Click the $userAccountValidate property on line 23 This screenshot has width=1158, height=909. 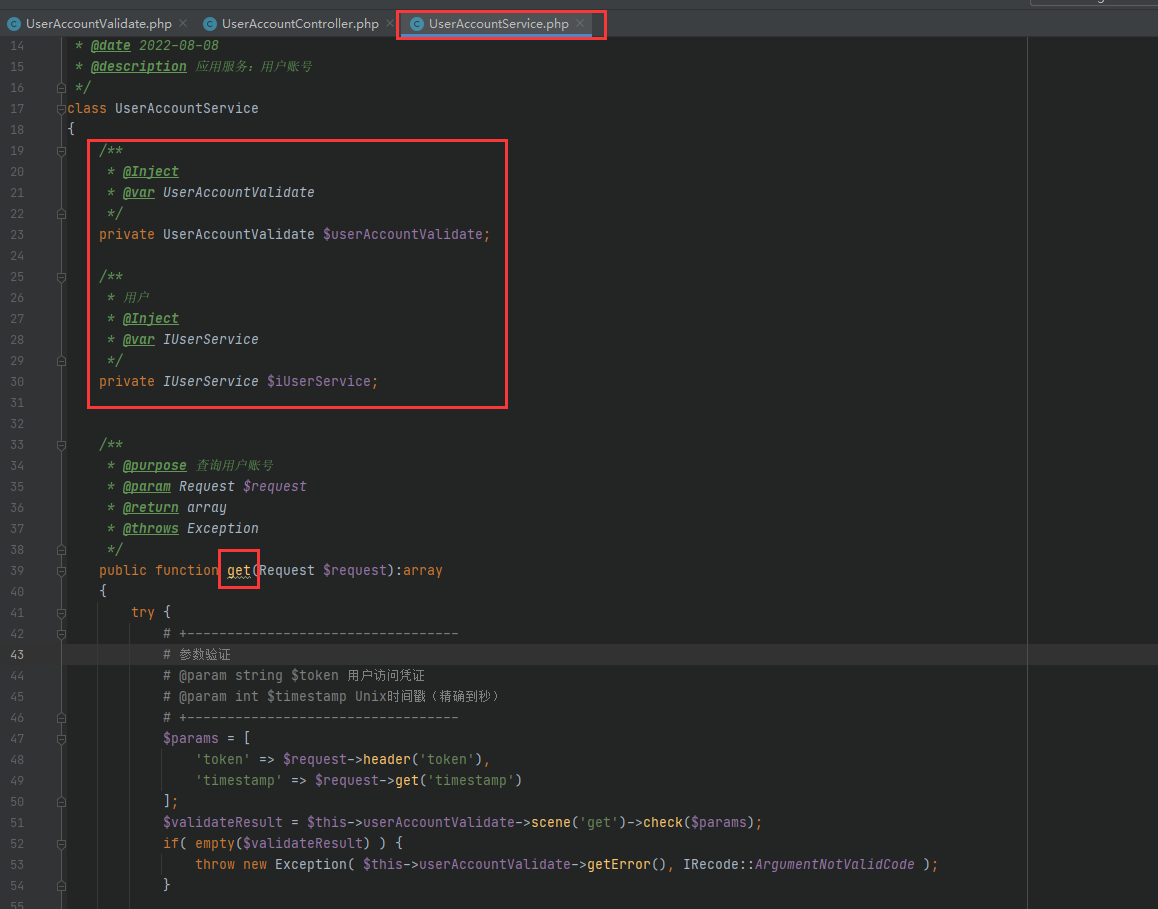pos(402,234)
